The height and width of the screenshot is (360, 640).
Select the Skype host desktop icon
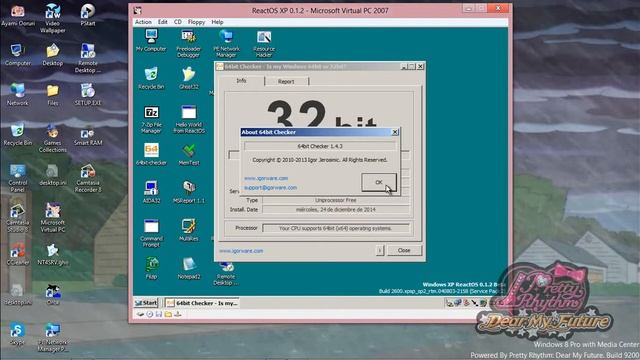point(18,334)
